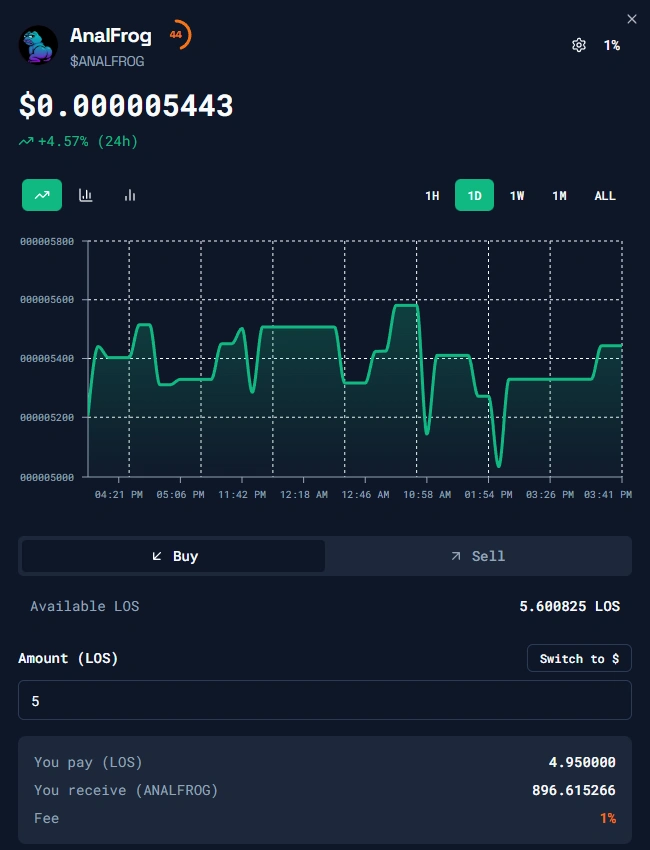The height and width of the screenshot is (850, 650).
Task: Select the line chart view icon
Action: coord(42,195)
